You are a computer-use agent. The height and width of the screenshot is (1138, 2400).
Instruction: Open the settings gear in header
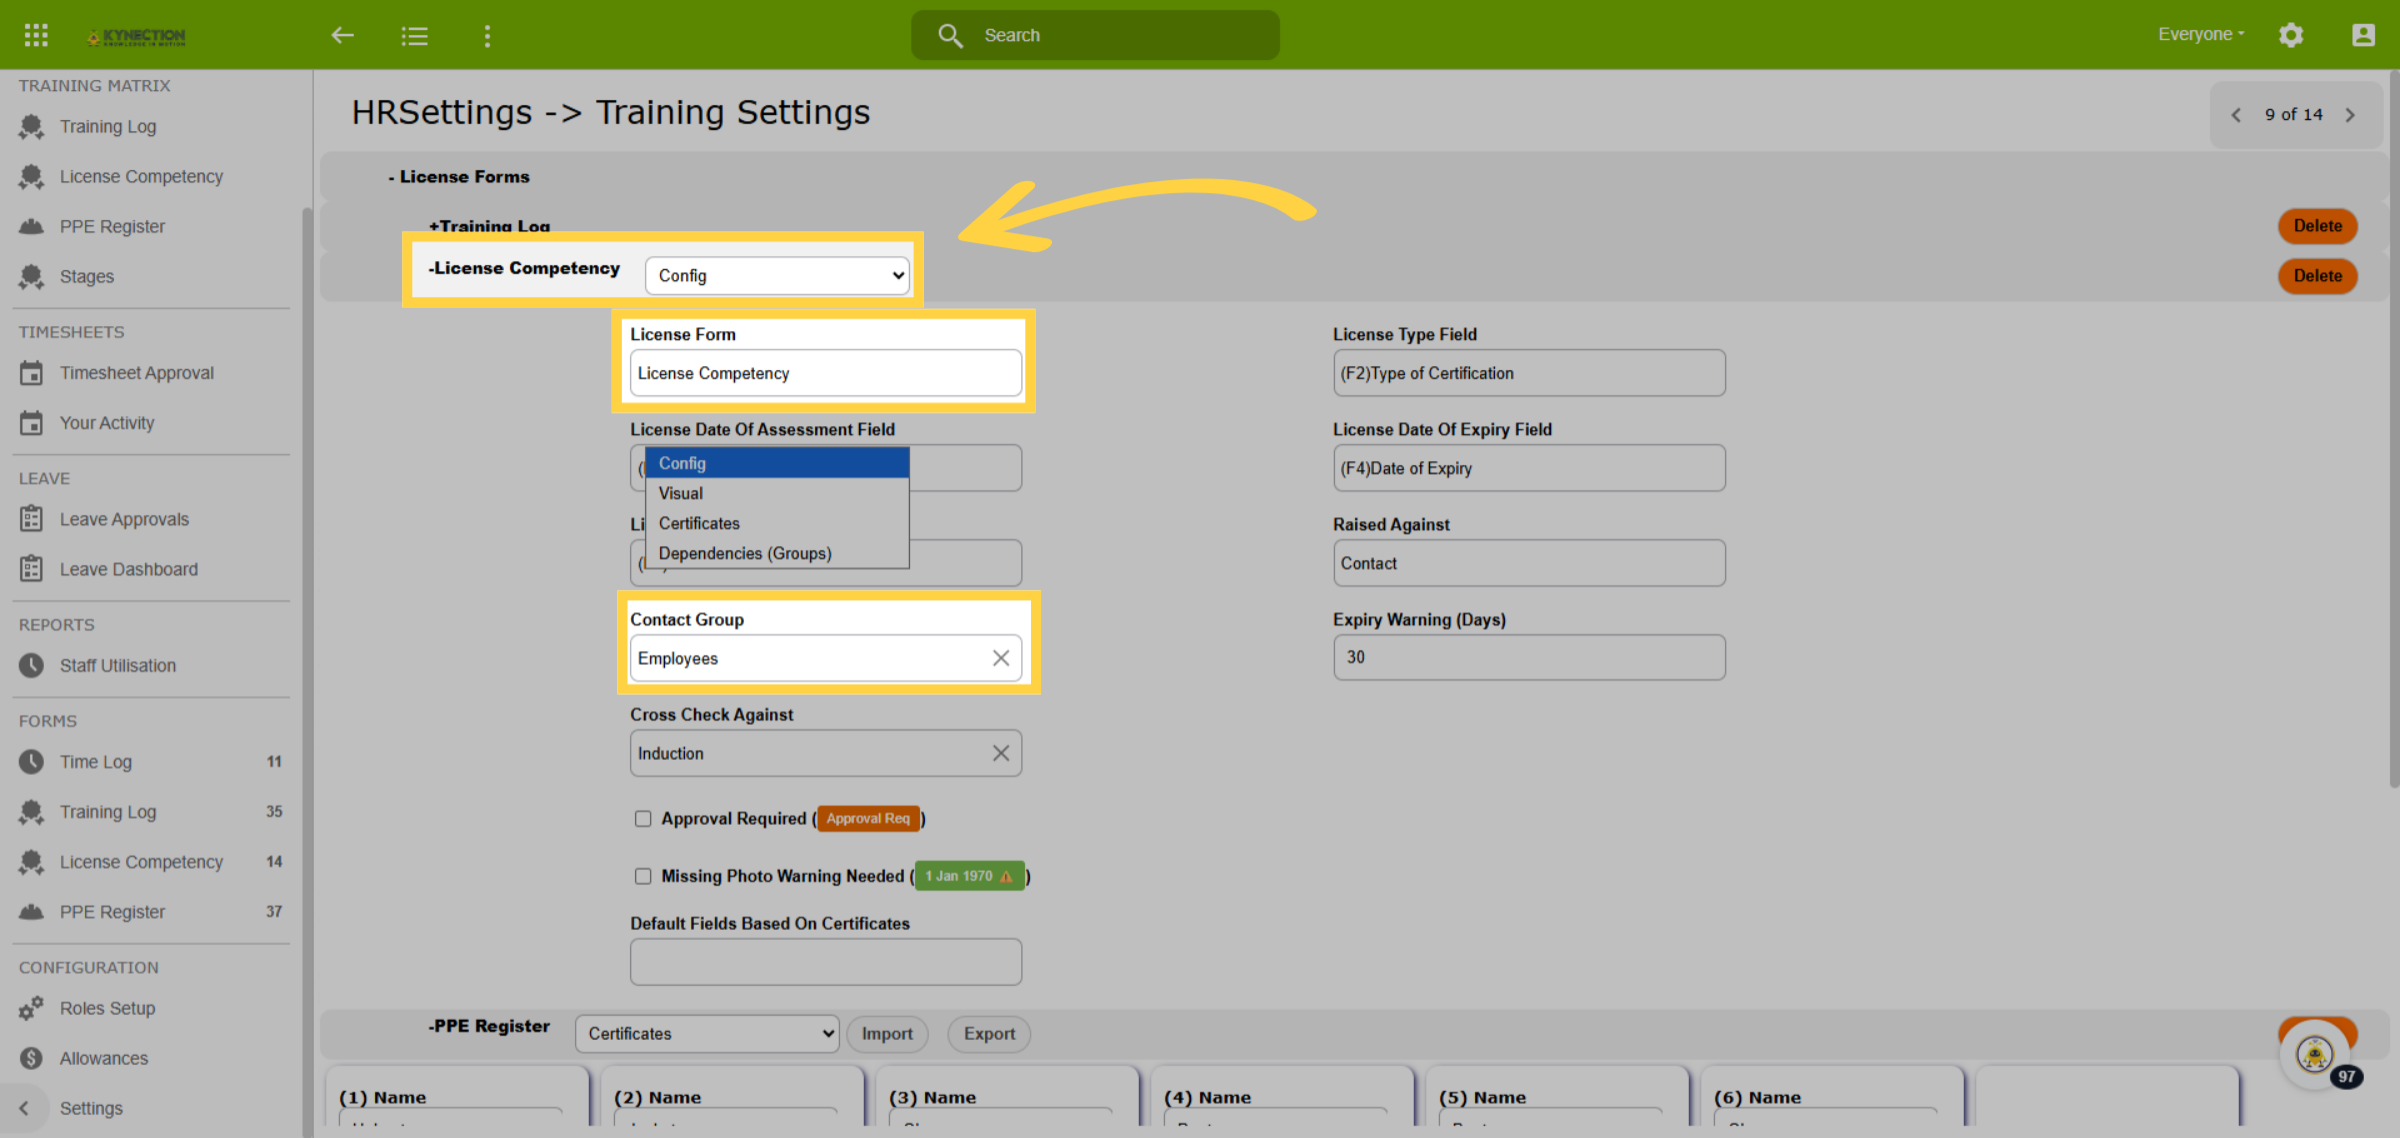(x=2291, y=35)
